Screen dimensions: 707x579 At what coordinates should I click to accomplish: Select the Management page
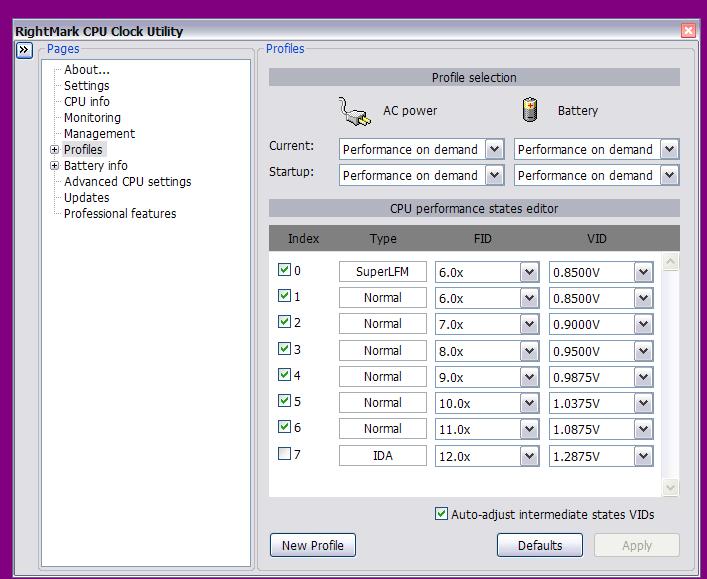point(99,133)
